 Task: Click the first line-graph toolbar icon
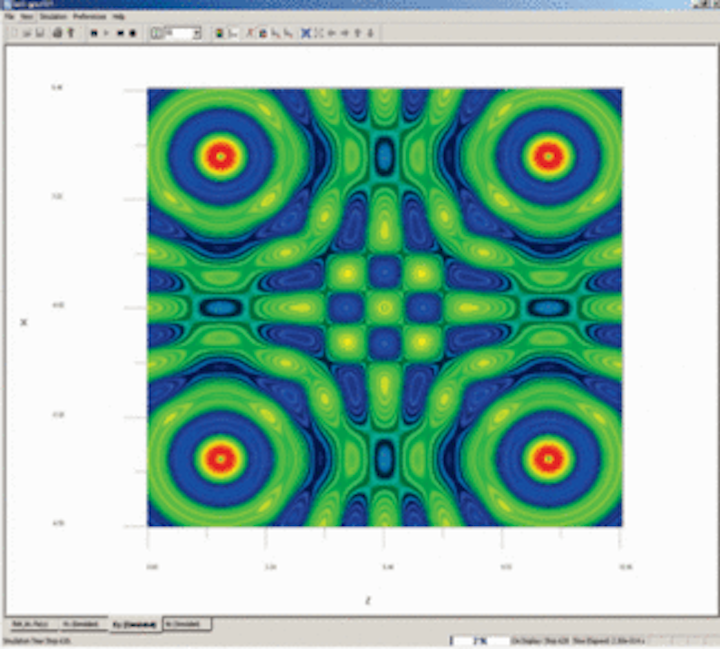(x=276, y=33)
